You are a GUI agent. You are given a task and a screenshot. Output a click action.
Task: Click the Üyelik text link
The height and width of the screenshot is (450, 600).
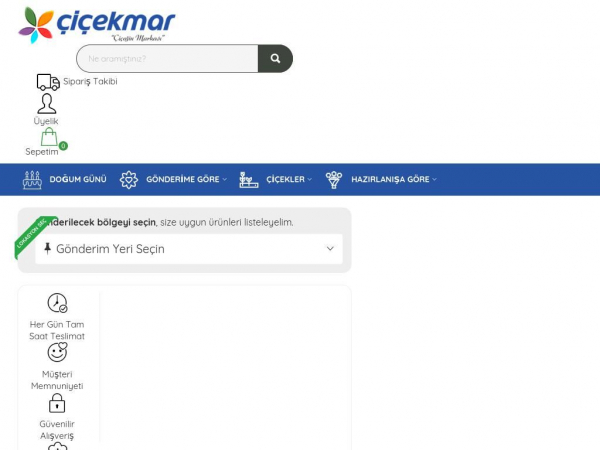pos(46,122)
